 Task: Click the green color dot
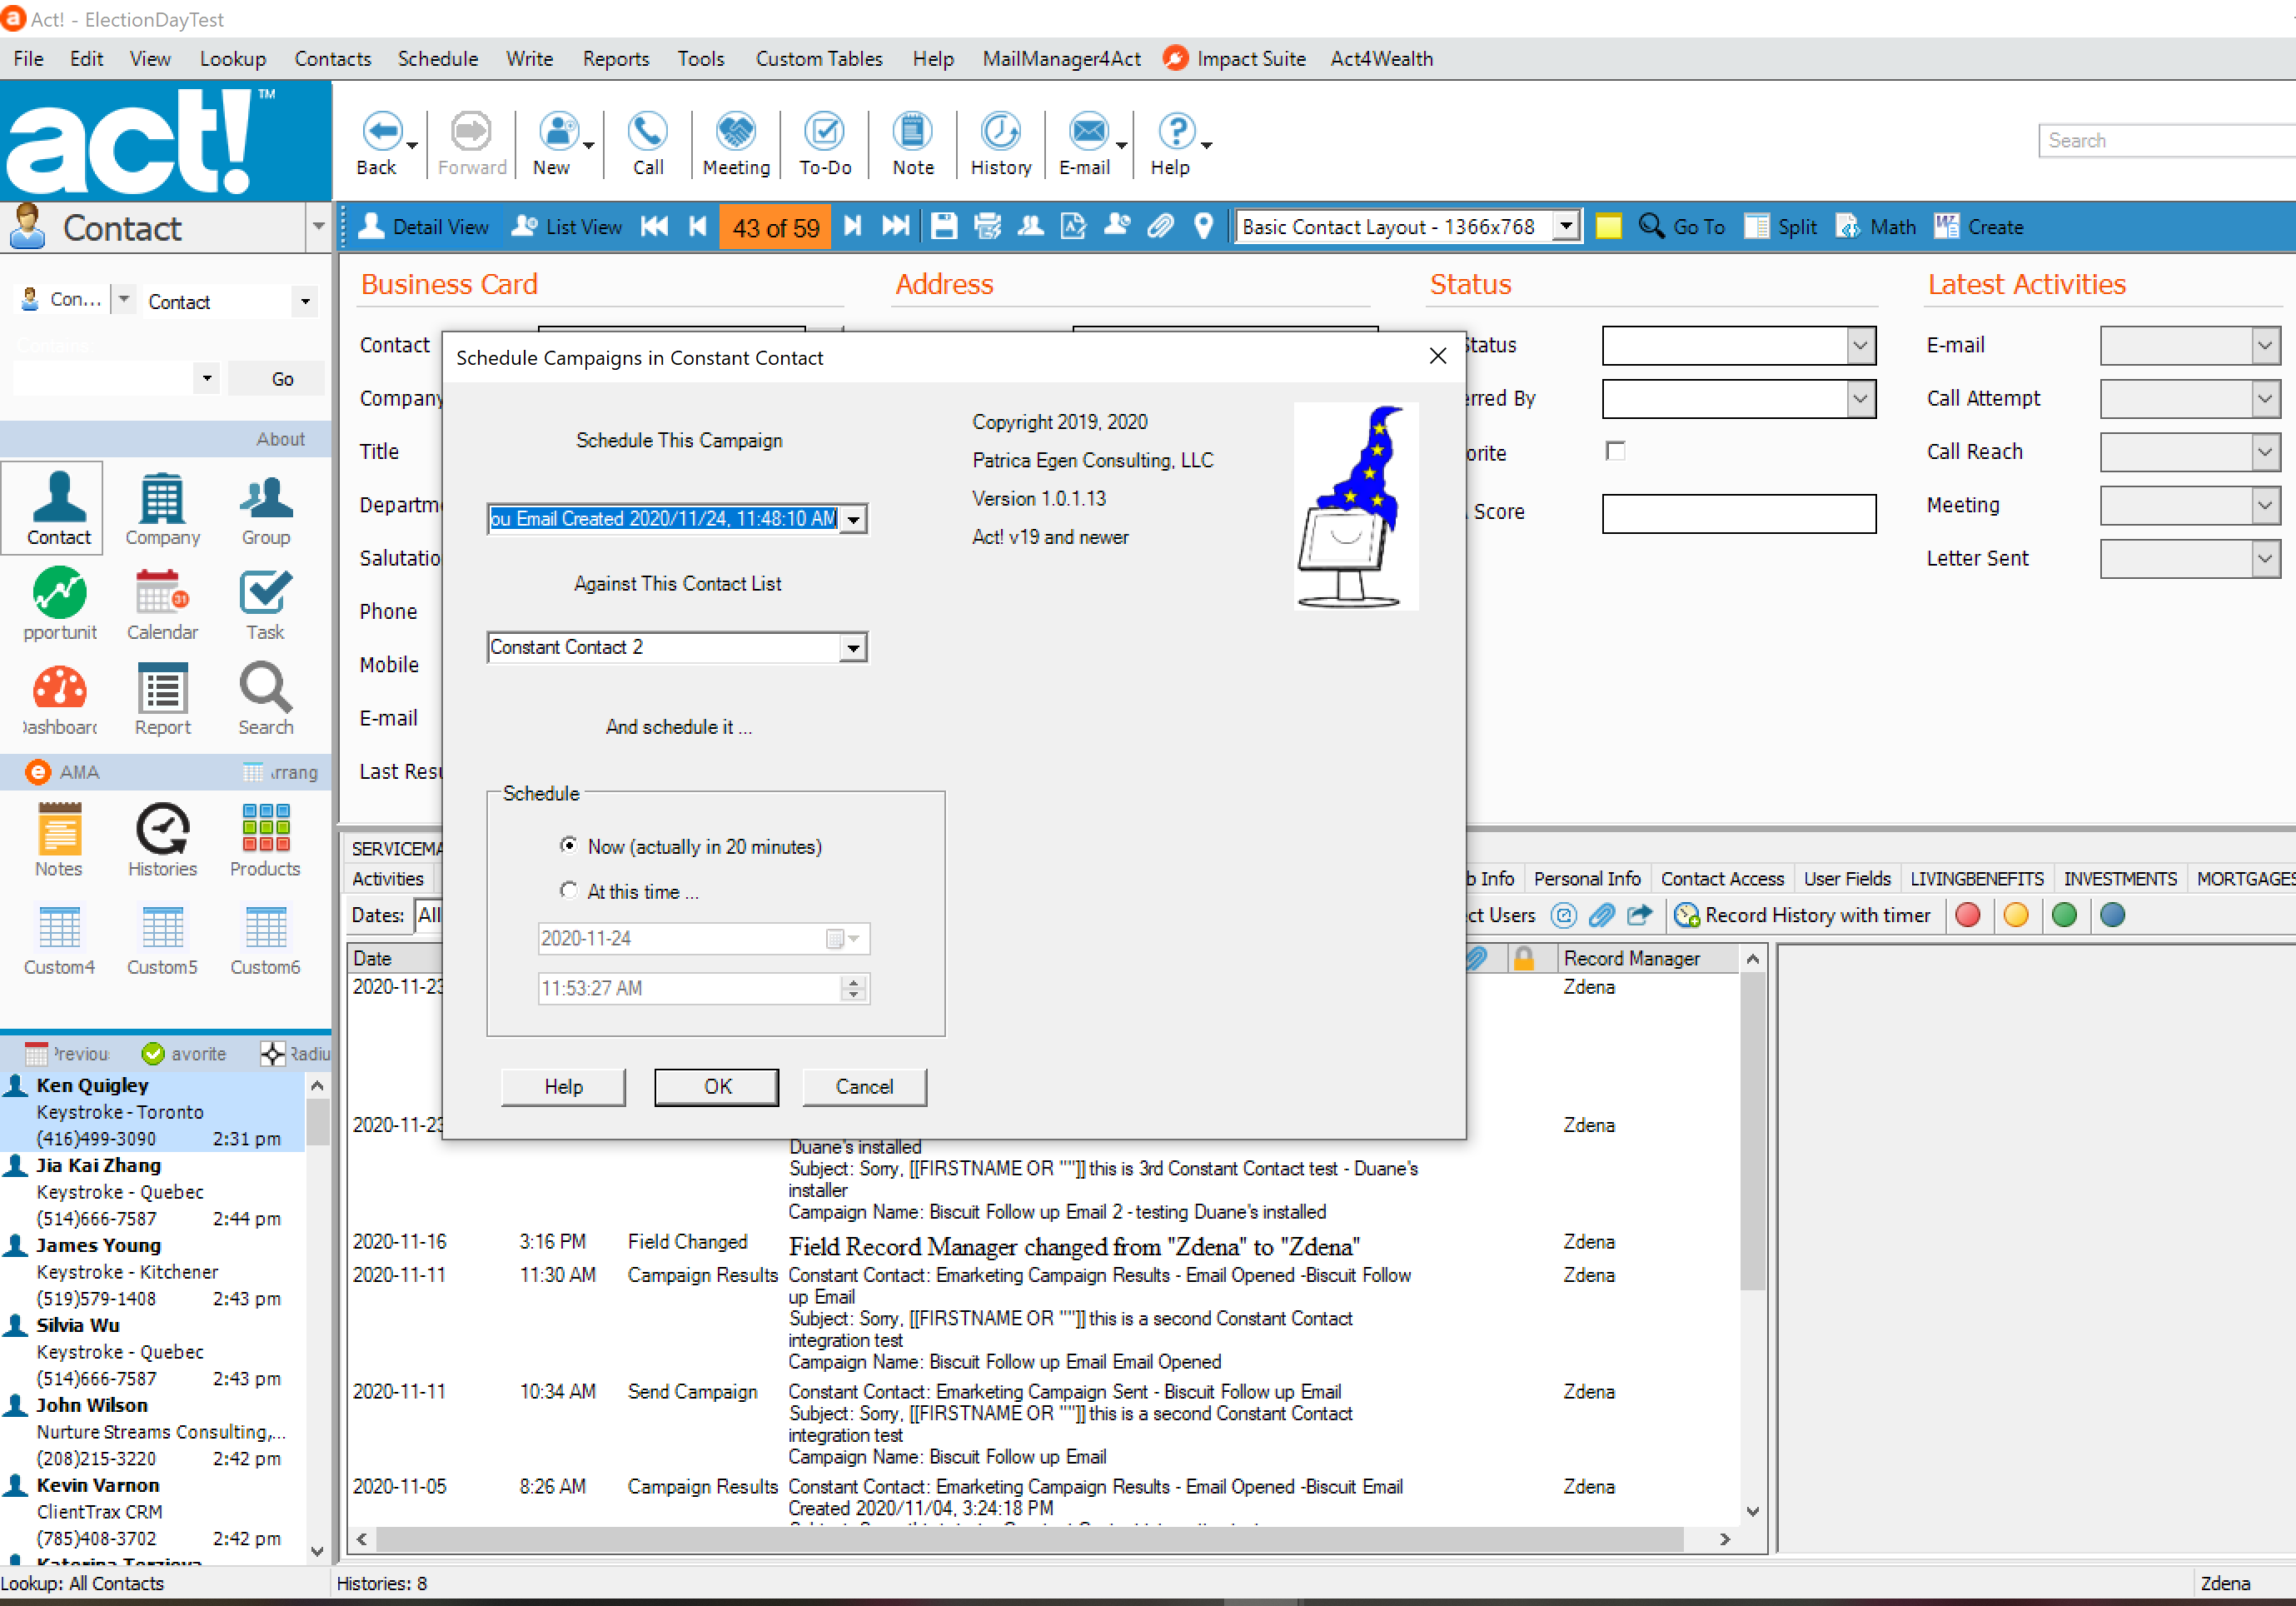pos(2064,915)
